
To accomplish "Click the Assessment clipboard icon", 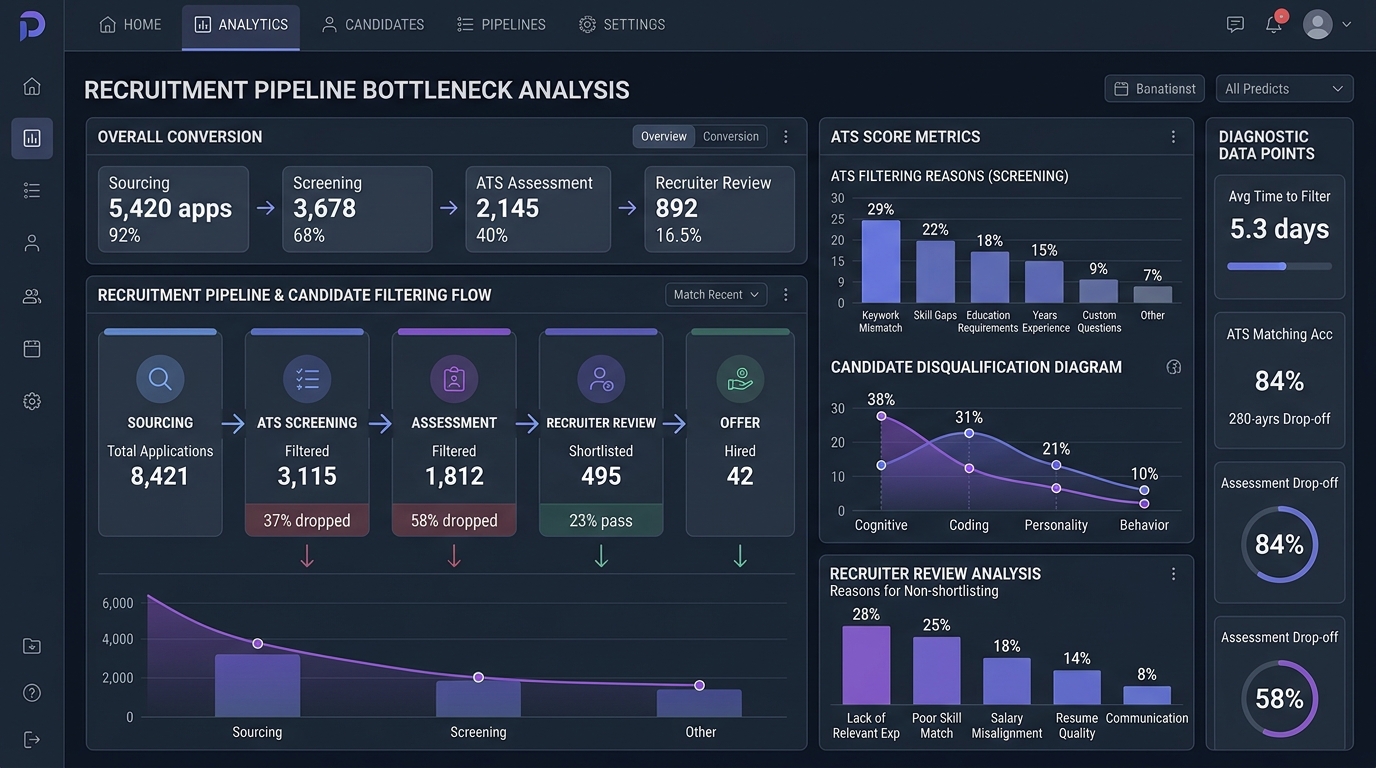I will (454, 379).
